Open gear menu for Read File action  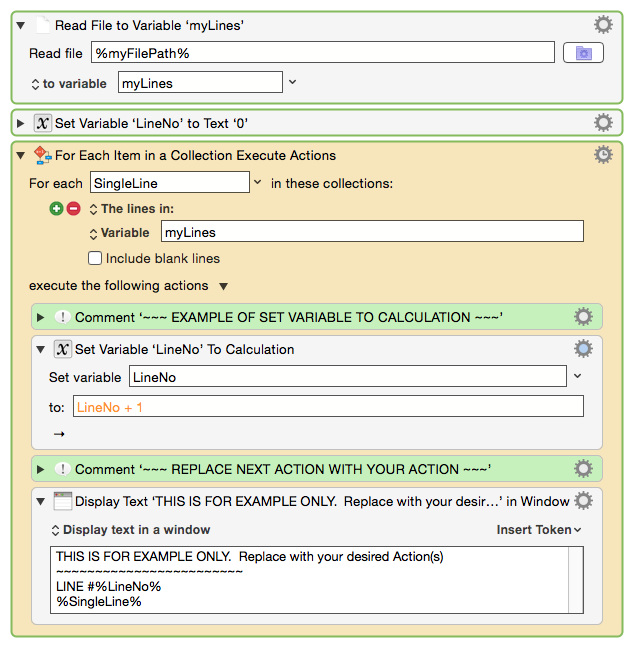(603, 25)
